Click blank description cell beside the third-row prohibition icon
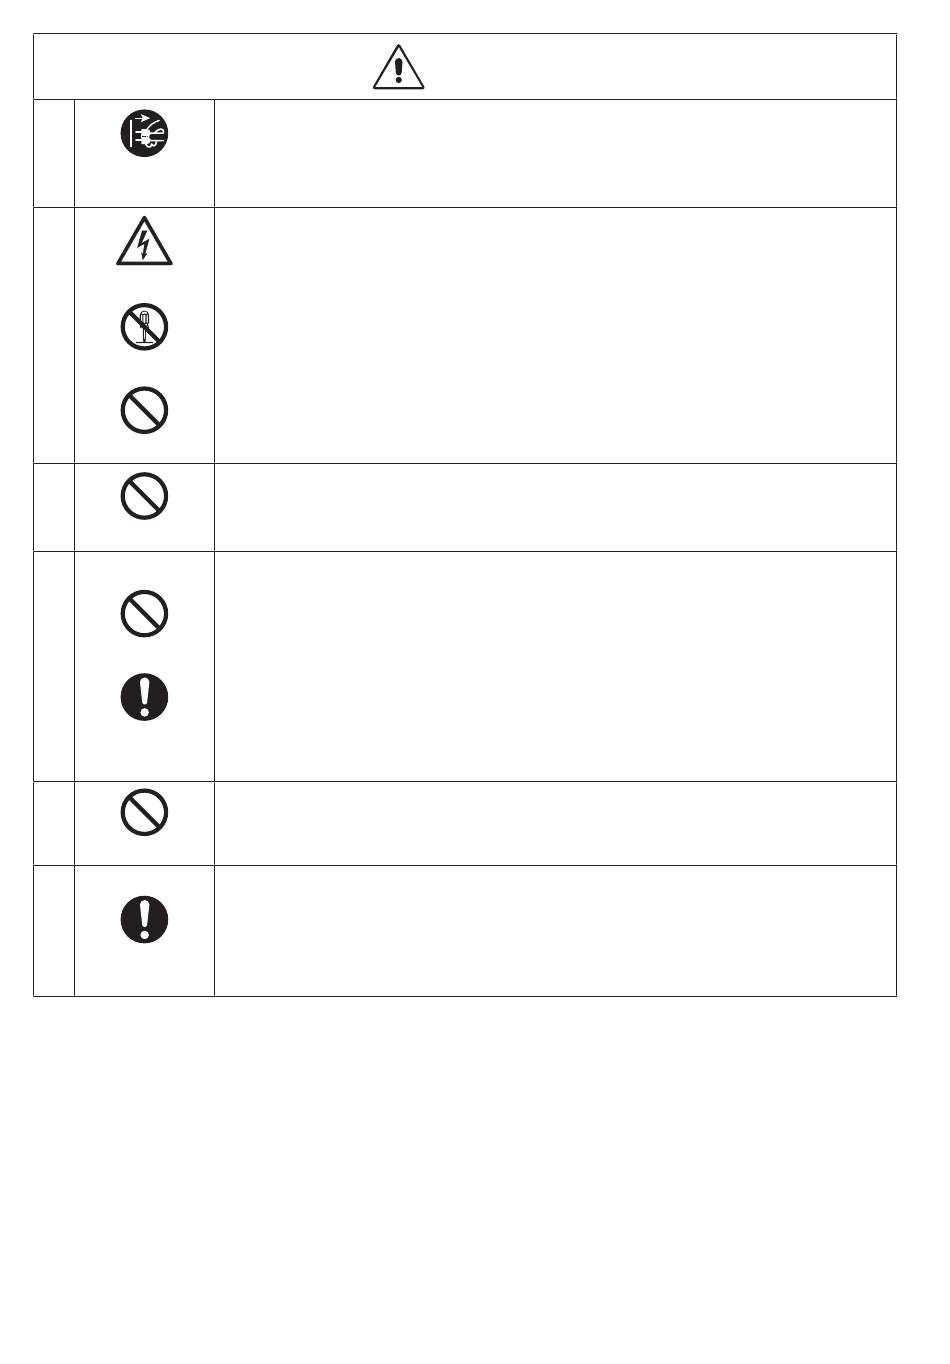 555,507
